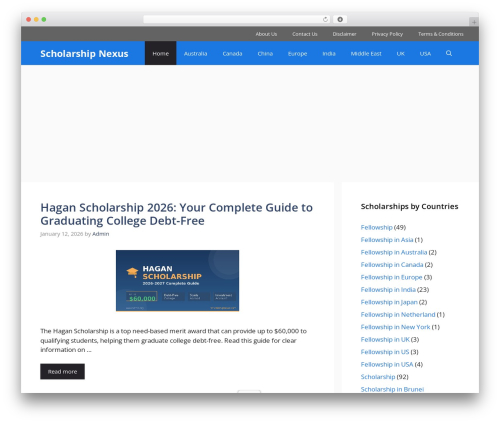Open the Fellowship (49) category
The height and width of the screenshot is (423, 500).
376,227
